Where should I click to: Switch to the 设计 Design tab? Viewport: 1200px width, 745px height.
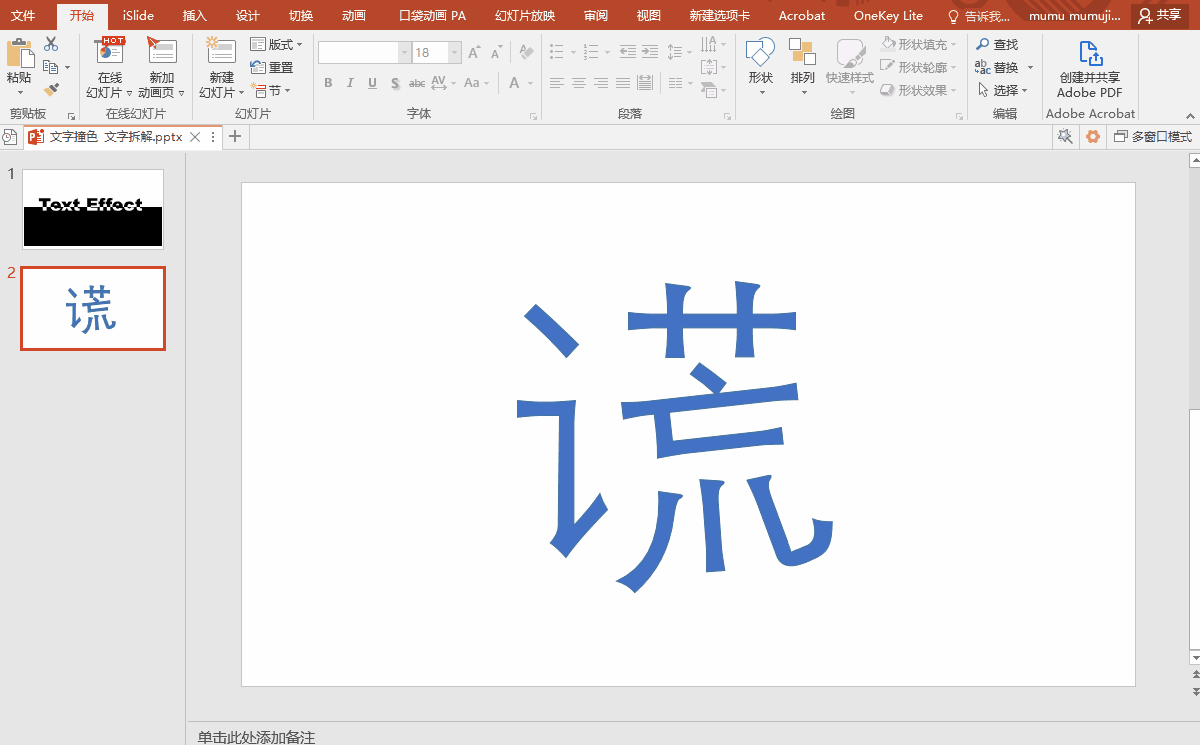(x=247, y=15)
